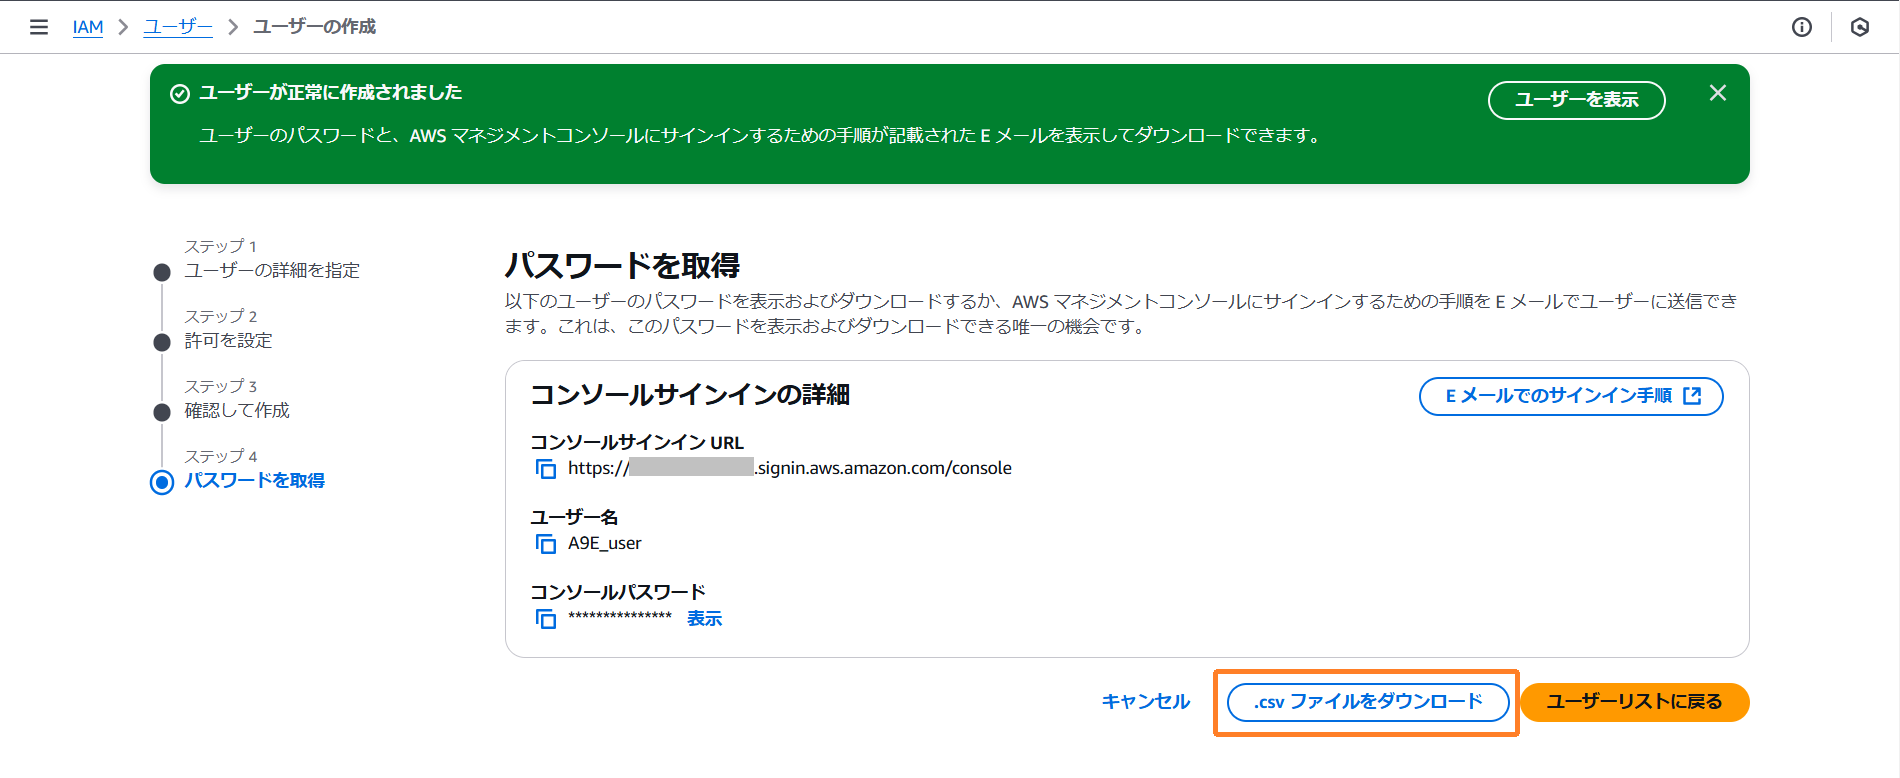Open the hamburger navigation menu
1900x778 pixels.
tap(39, 27)
